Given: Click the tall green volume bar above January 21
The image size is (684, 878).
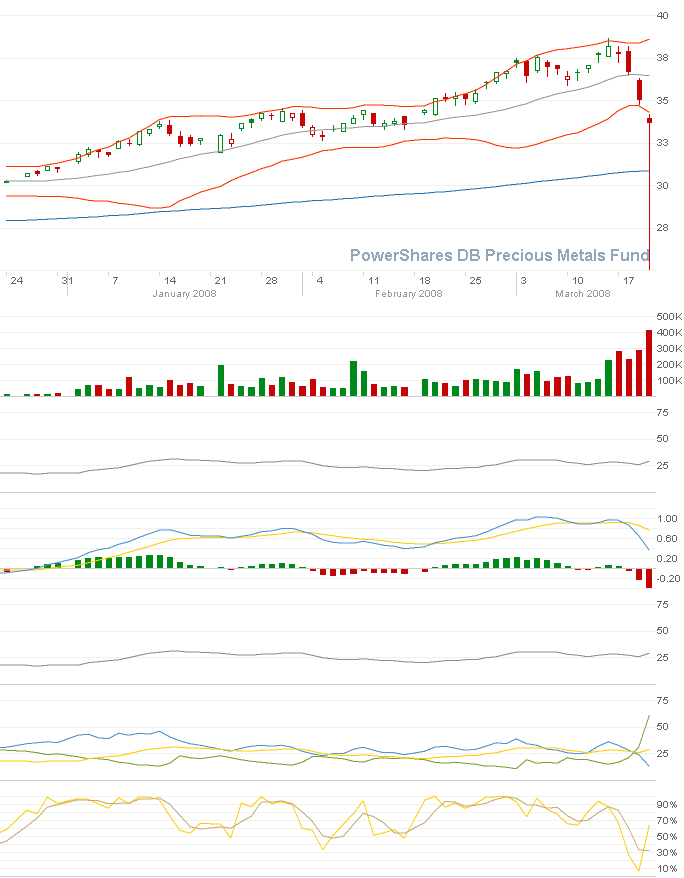Looking at the screenshot, I should pyautogui.click(x=221, y=381).
